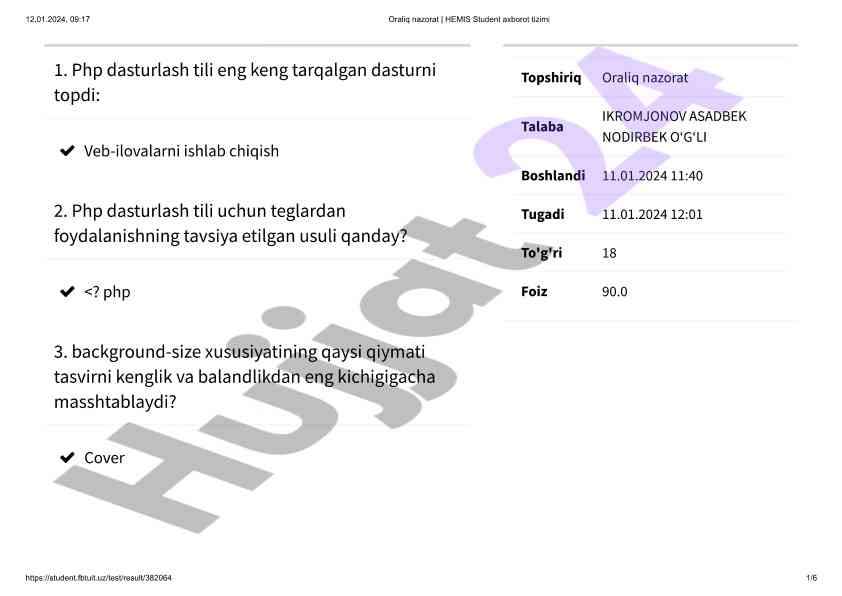This screenshot has height=596, width=842.
Task: Click page number 1/6 in footer
Action: 811,578
